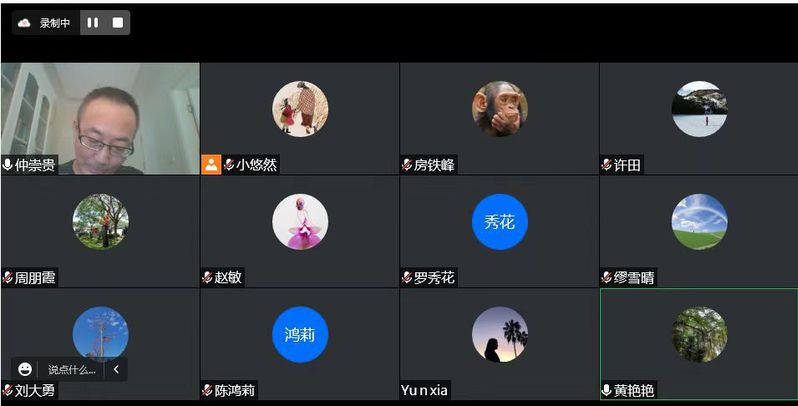Viewport: 798px width, 406px height.
Task: Click the cloud recording status icon
Action: pyautogui.click(x=24, y=23)
